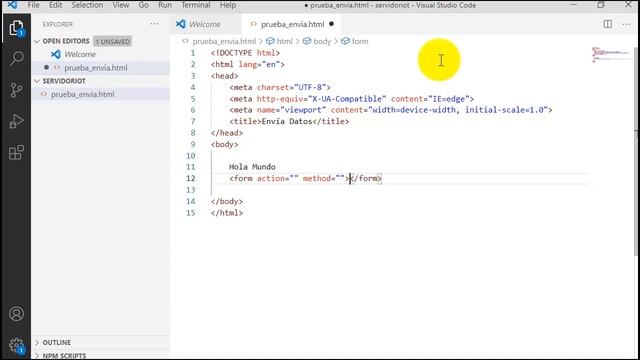Open the File menu
The image size is (640, 360).
(x=33, y=5)
